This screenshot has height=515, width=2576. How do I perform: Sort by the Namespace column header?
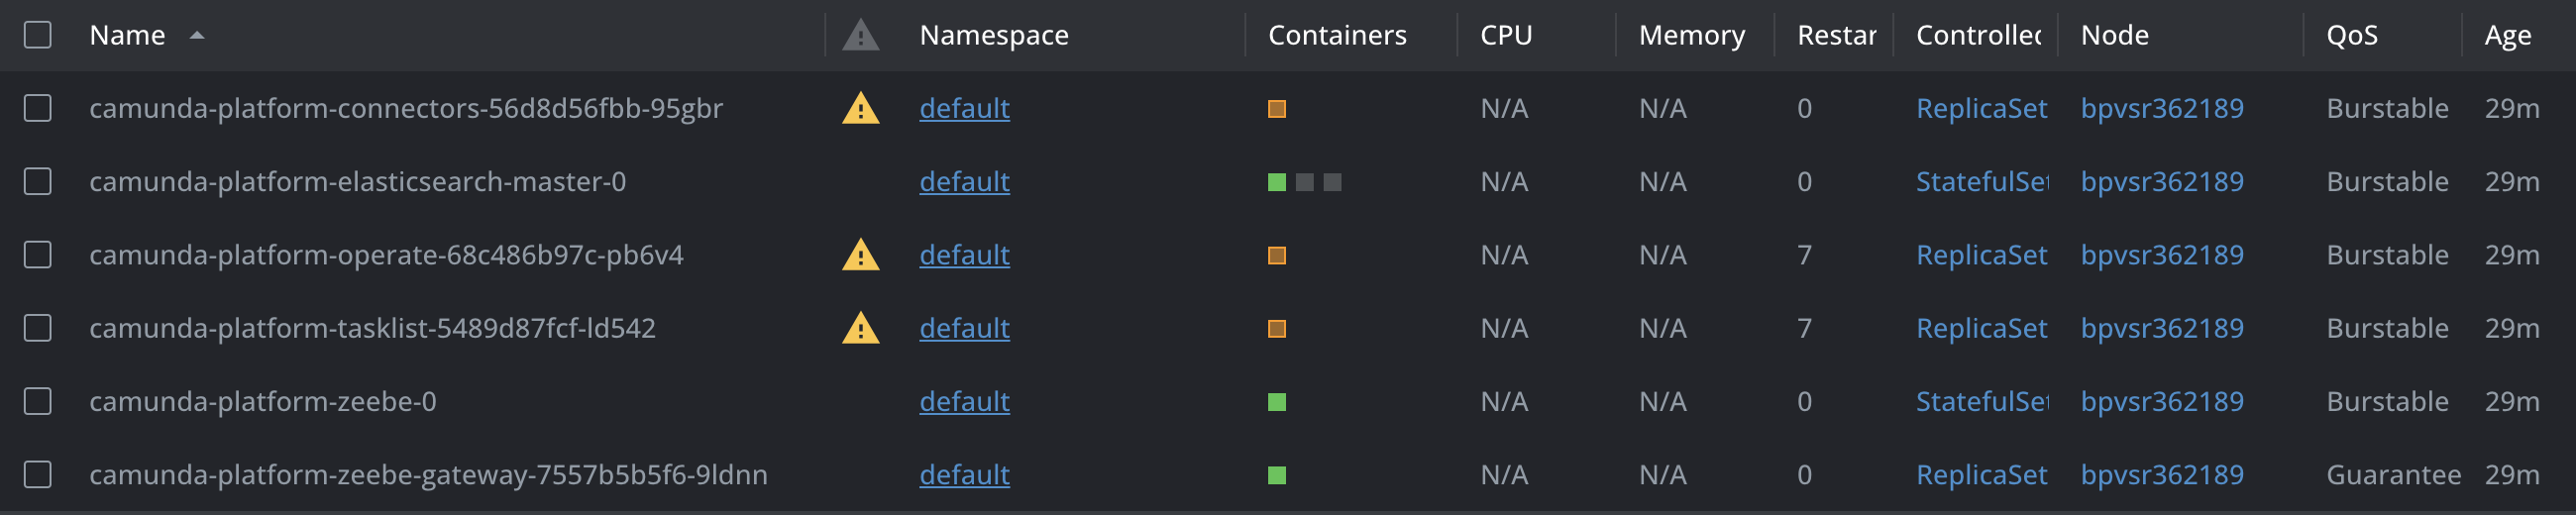click(994, 35)
